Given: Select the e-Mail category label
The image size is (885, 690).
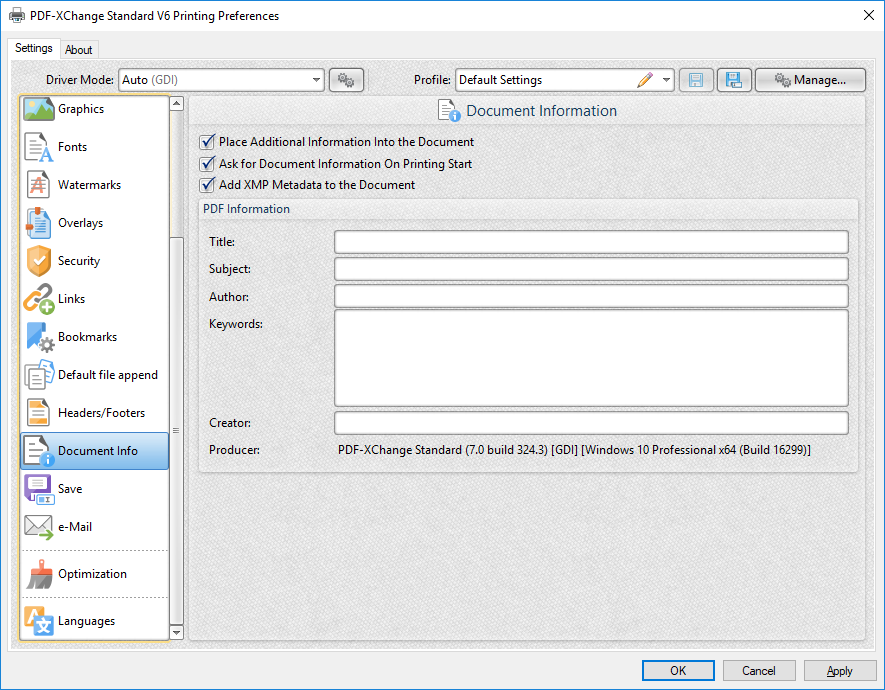Looking at the screenshot, I should pyautogui.click(x=75, y=527).
